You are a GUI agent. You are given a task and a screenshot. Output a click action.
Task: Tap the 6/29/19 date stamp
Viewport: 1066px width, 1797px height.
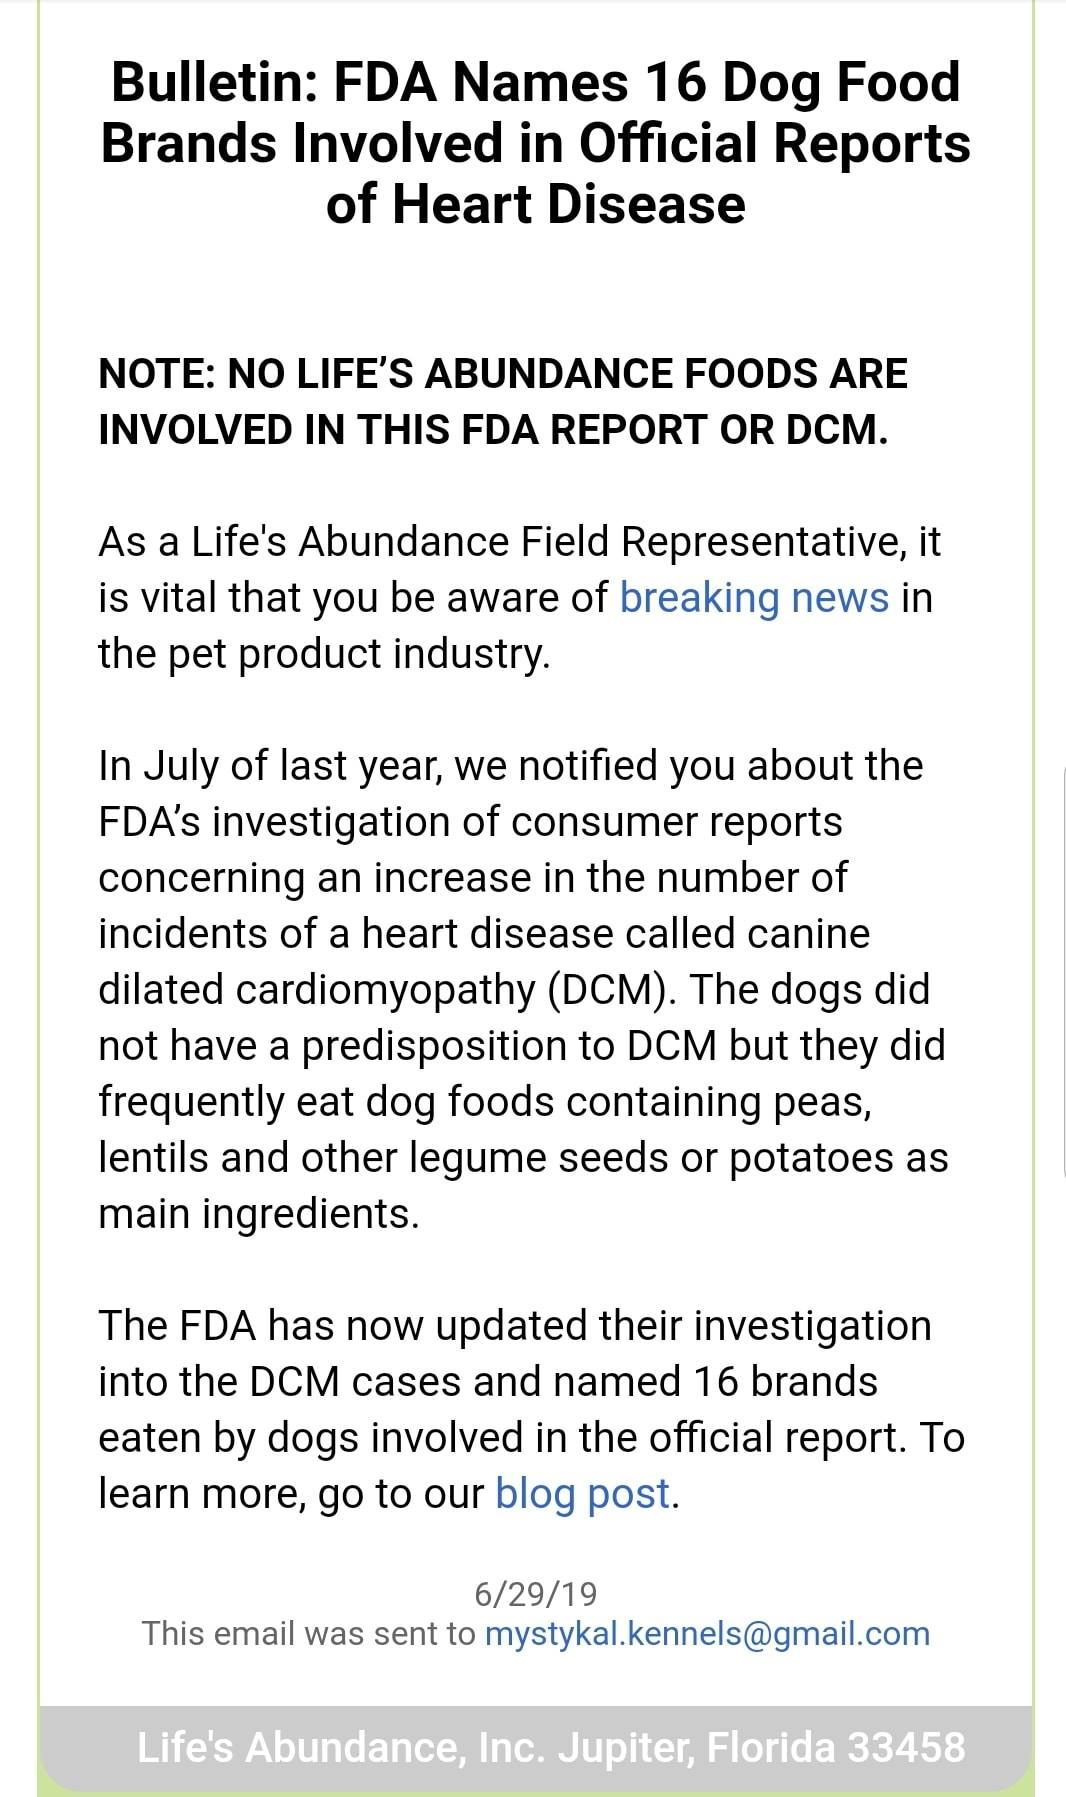coord(536,1593)
